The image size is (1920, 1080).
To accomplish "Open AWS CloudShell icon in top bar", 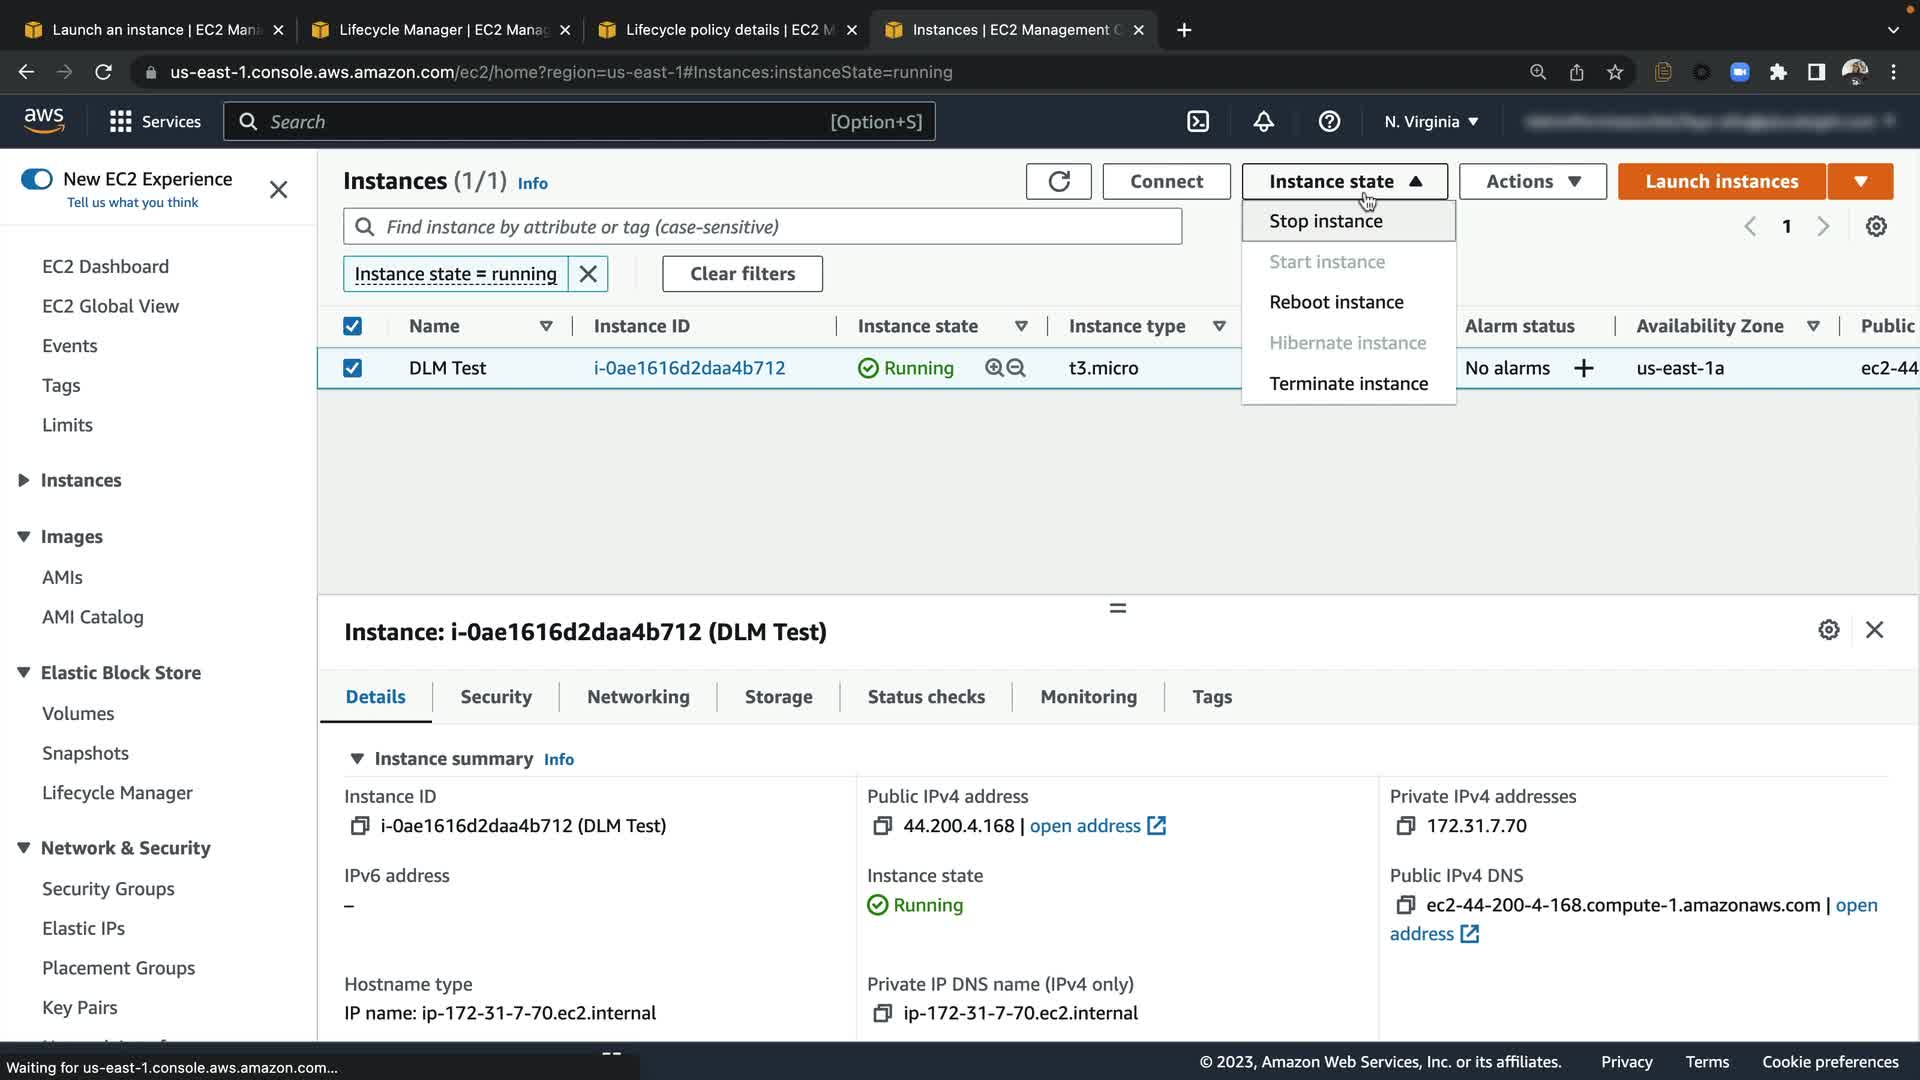I will pos(1197,121).
